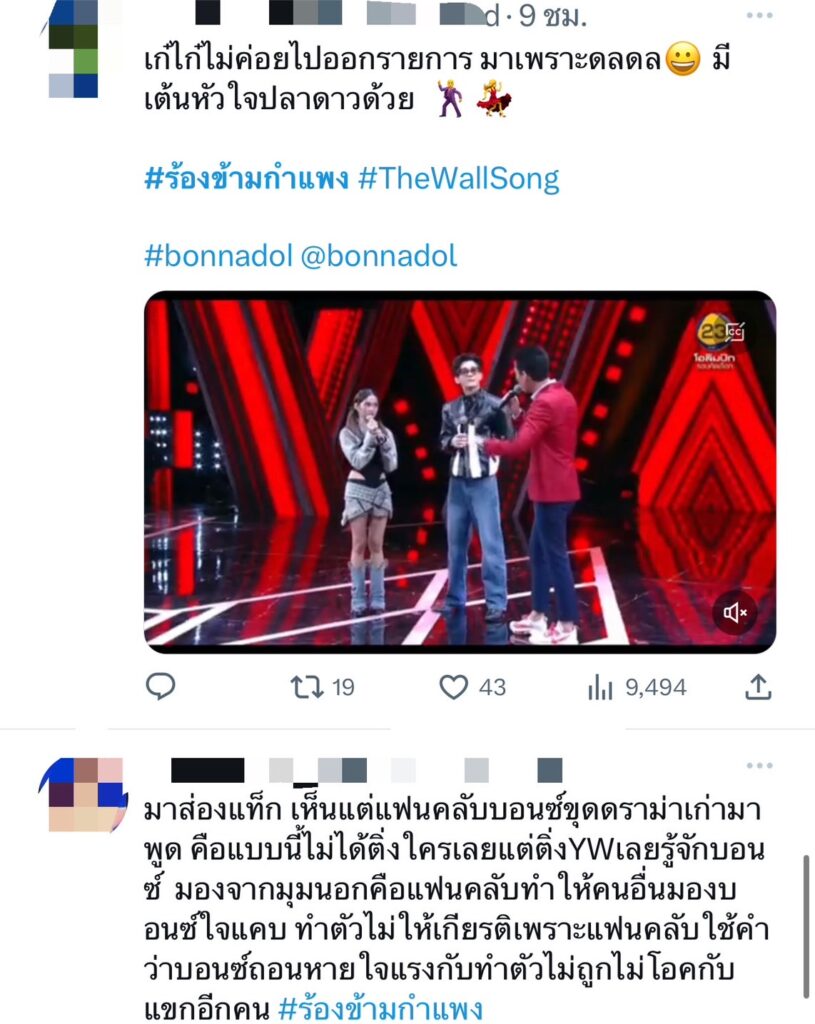
Task: Share the first tweet via upload icon
Action: click(x=758, y=687)
